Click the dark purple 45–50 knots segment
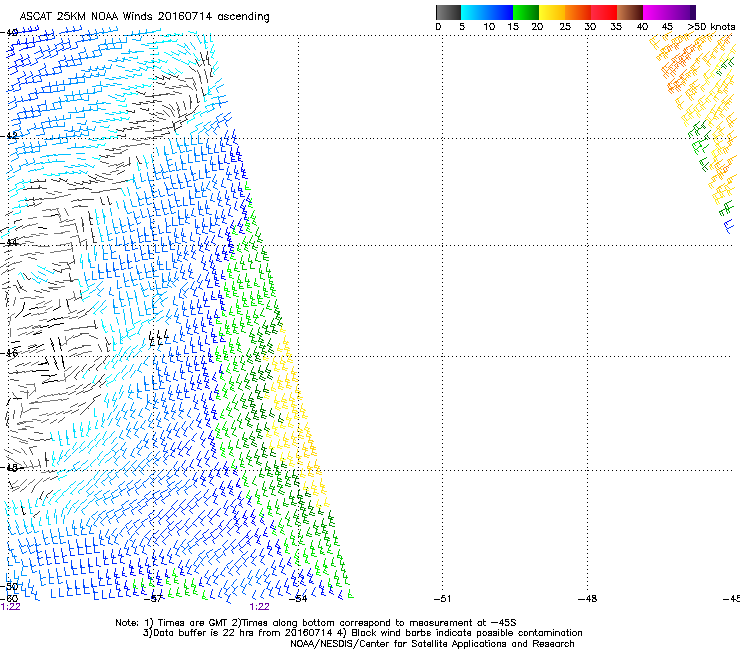The image size is (740, 650). [682, 12]
